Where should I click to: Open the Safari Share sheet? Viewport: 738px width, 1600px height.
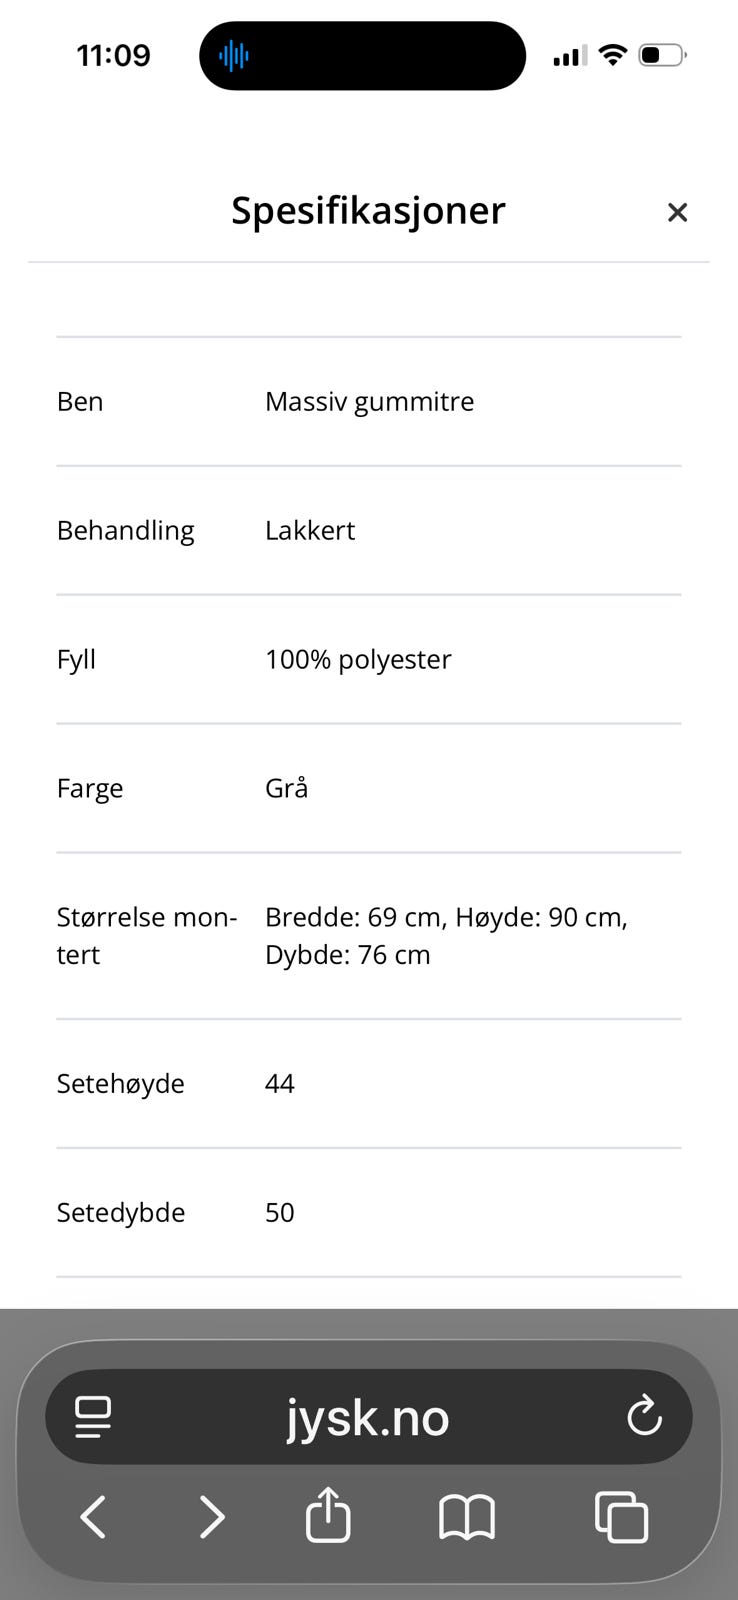point(328,1516)
